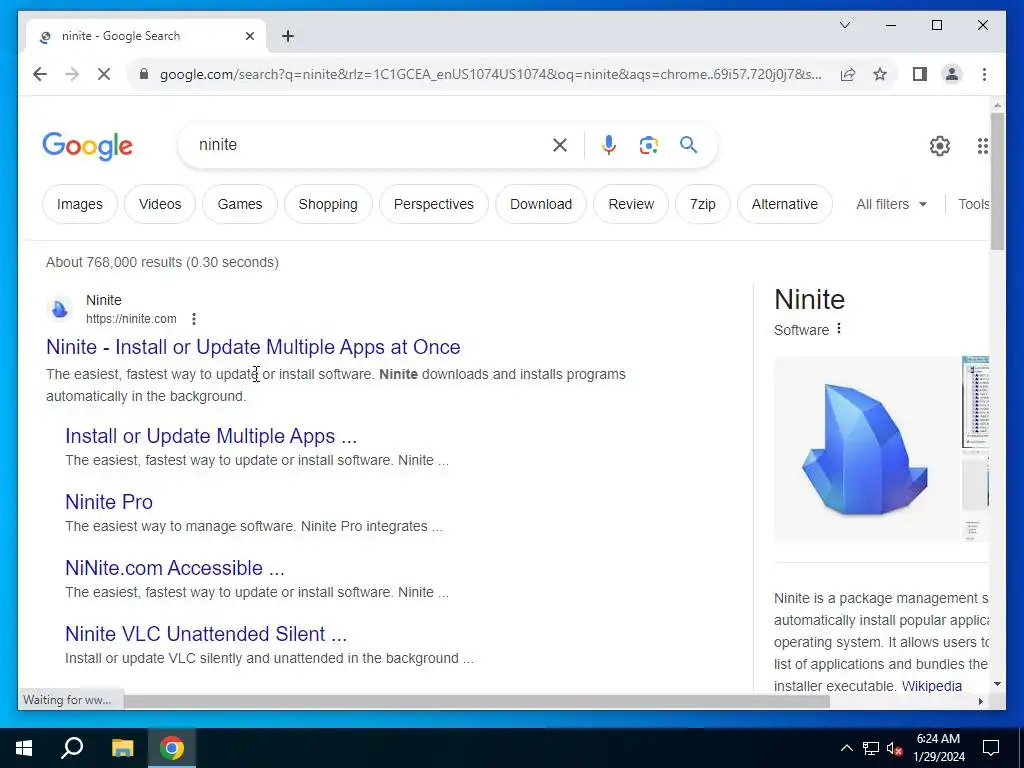Select the Images filter
This screenshot has height=768, width=1024.
pyautogui.click(x=80, y=204)
